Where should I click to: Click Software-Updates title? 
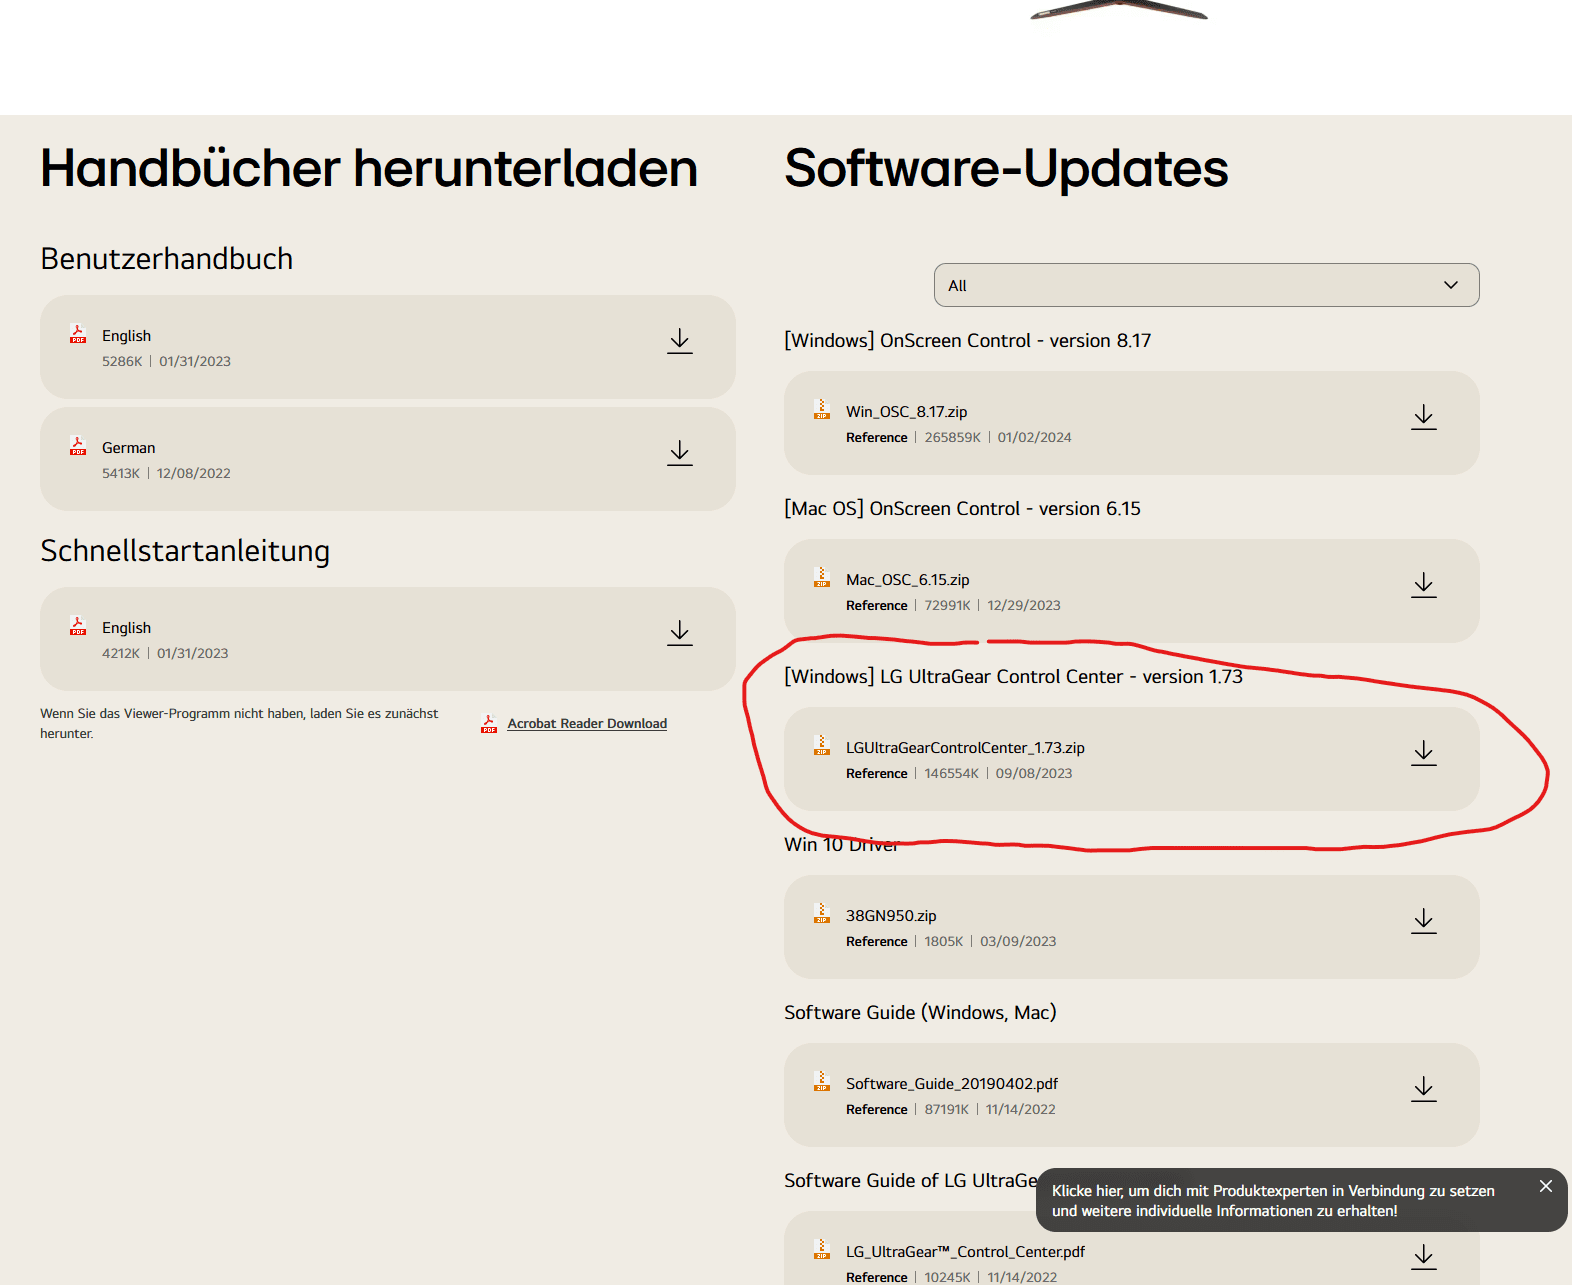1006,168
